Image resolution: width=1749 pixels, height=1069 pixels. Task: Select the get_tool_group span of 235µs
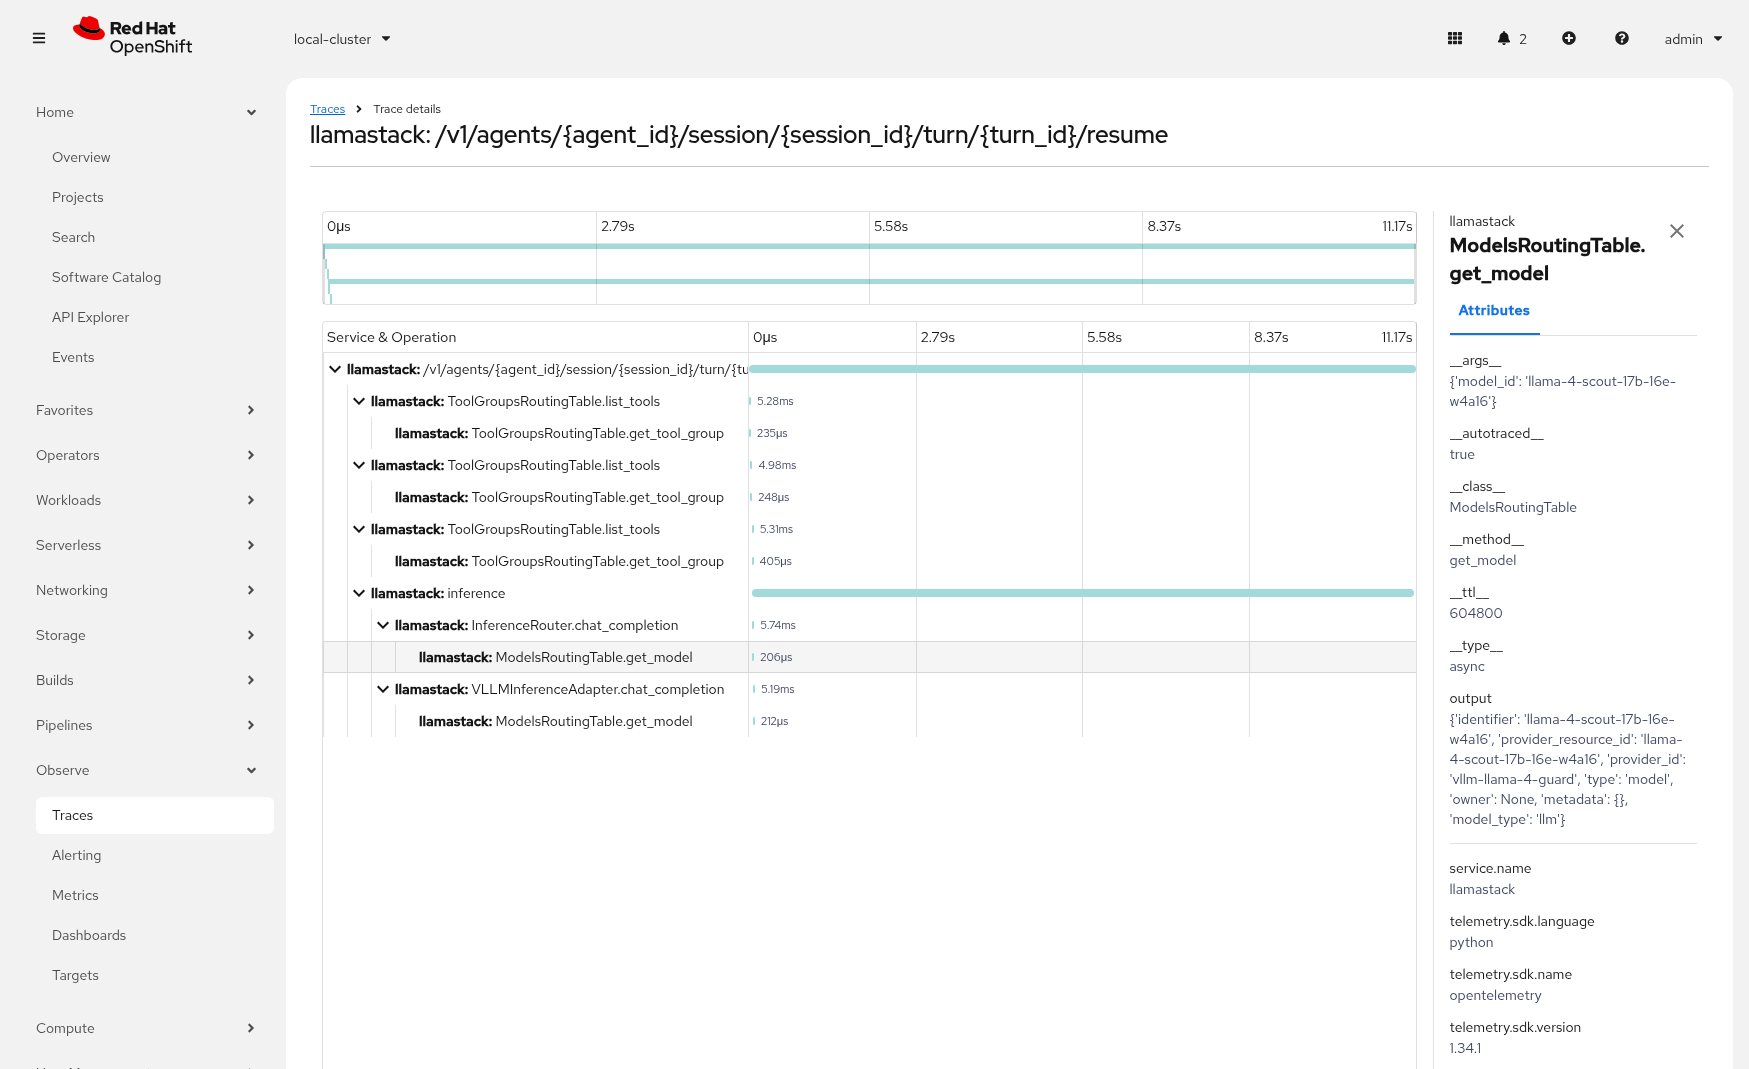pyautogui.click(x=559, y=433)
